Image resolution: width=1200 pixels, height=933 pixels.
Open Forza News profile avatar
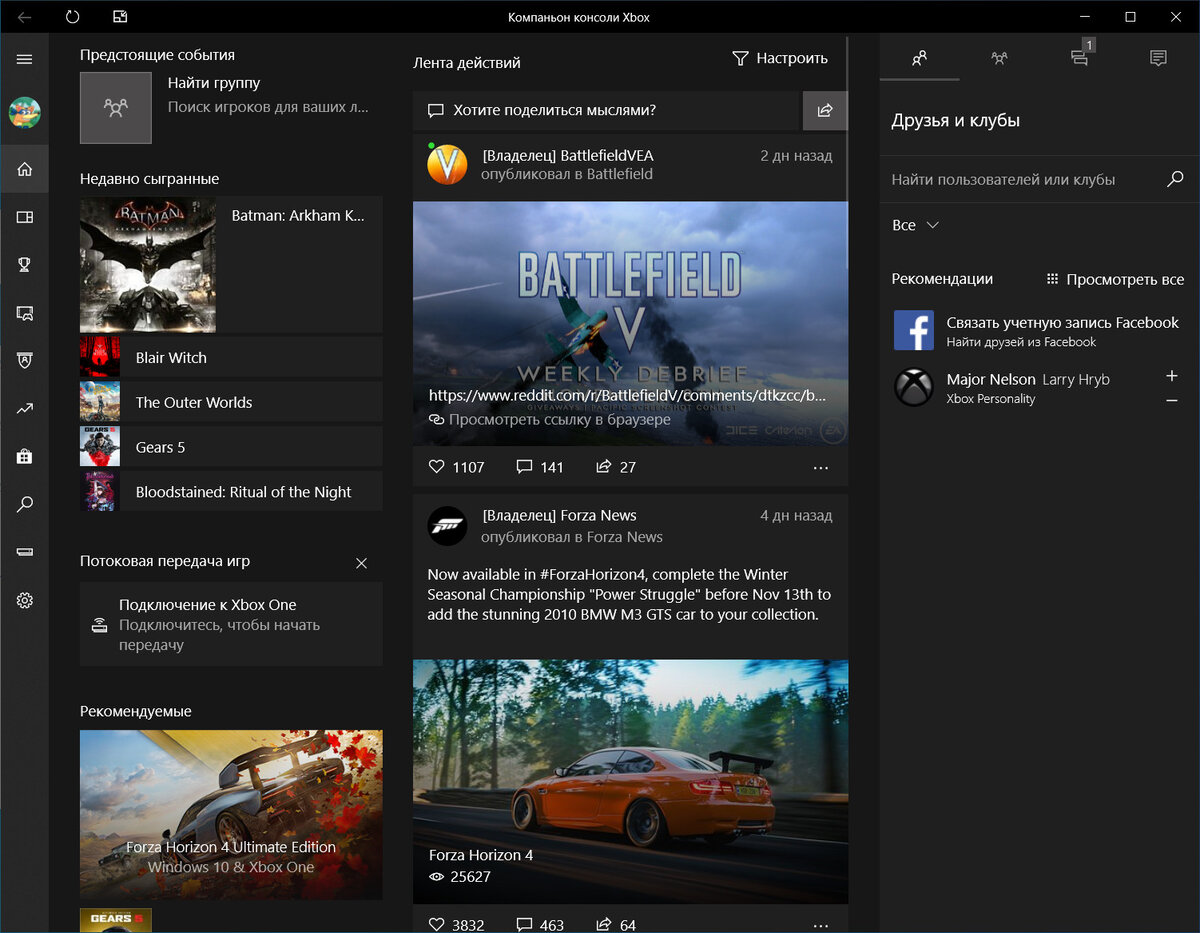point(447,526)
